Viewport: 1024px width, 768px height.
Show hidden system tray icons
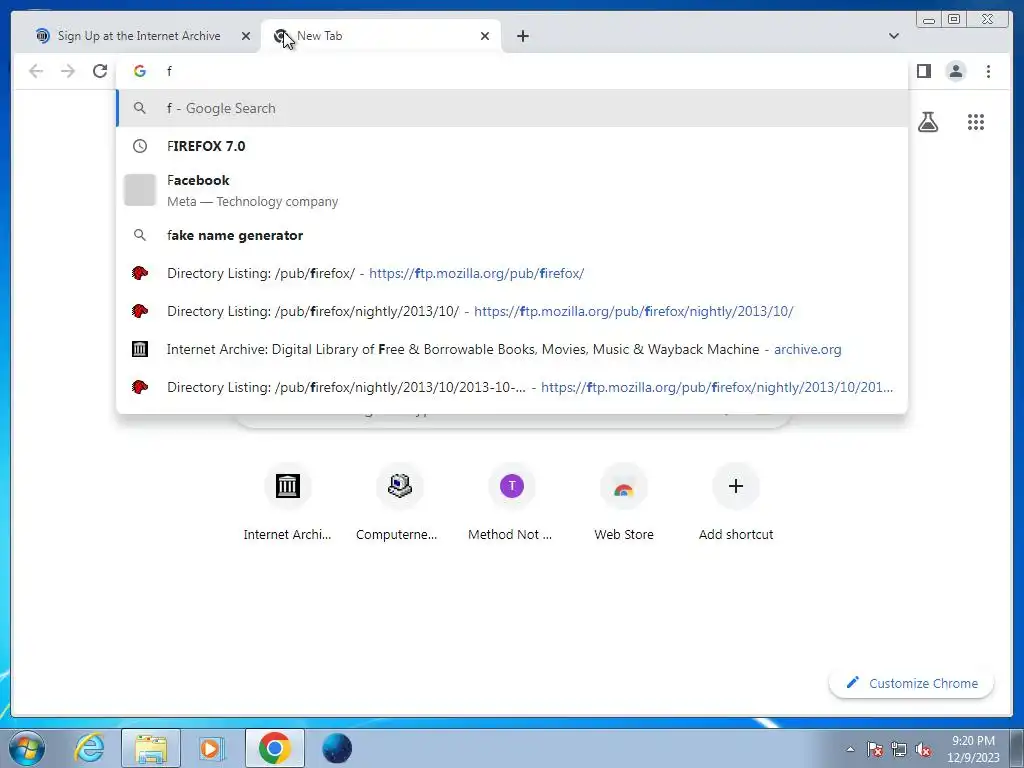850,749
